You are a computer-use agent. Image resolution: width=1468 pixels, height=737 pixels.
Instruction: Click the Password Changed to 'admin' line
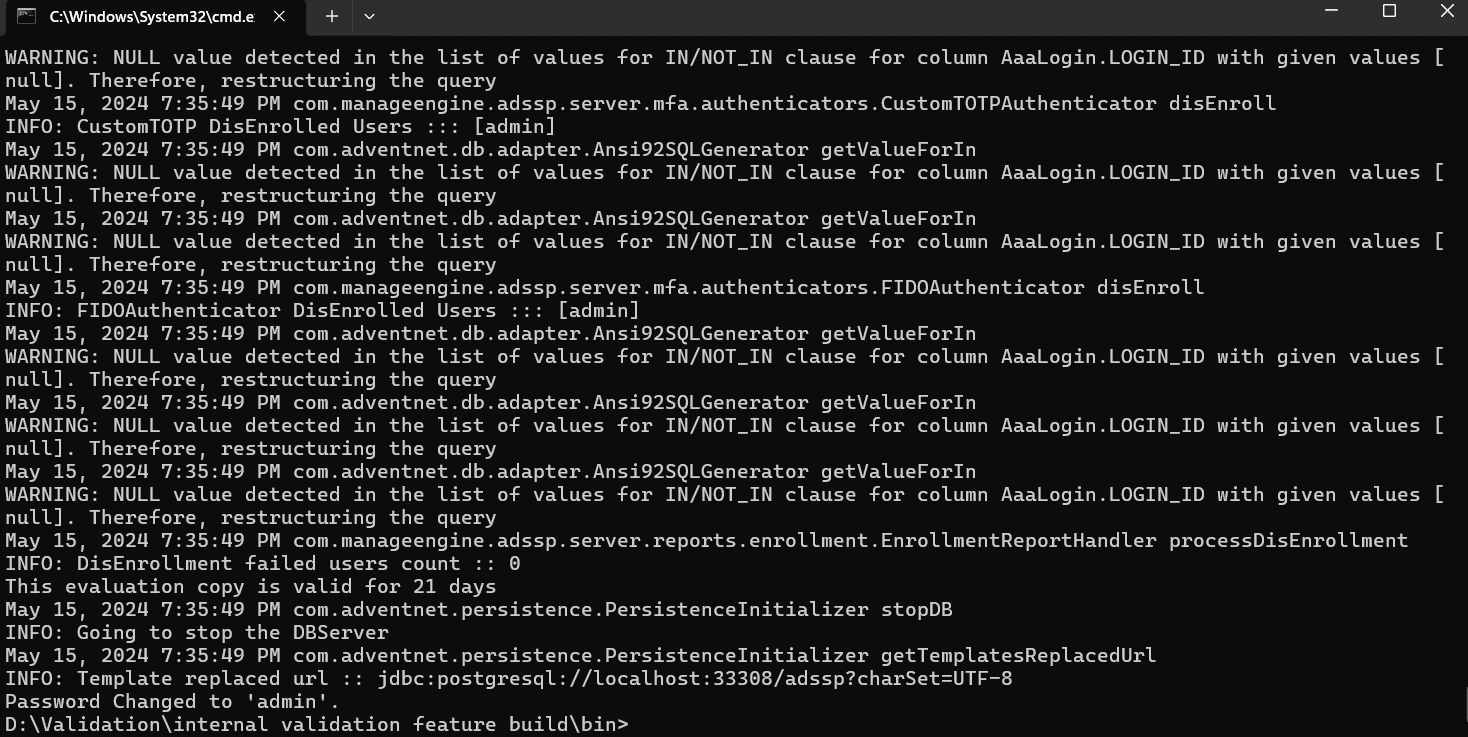click(168, 701)
